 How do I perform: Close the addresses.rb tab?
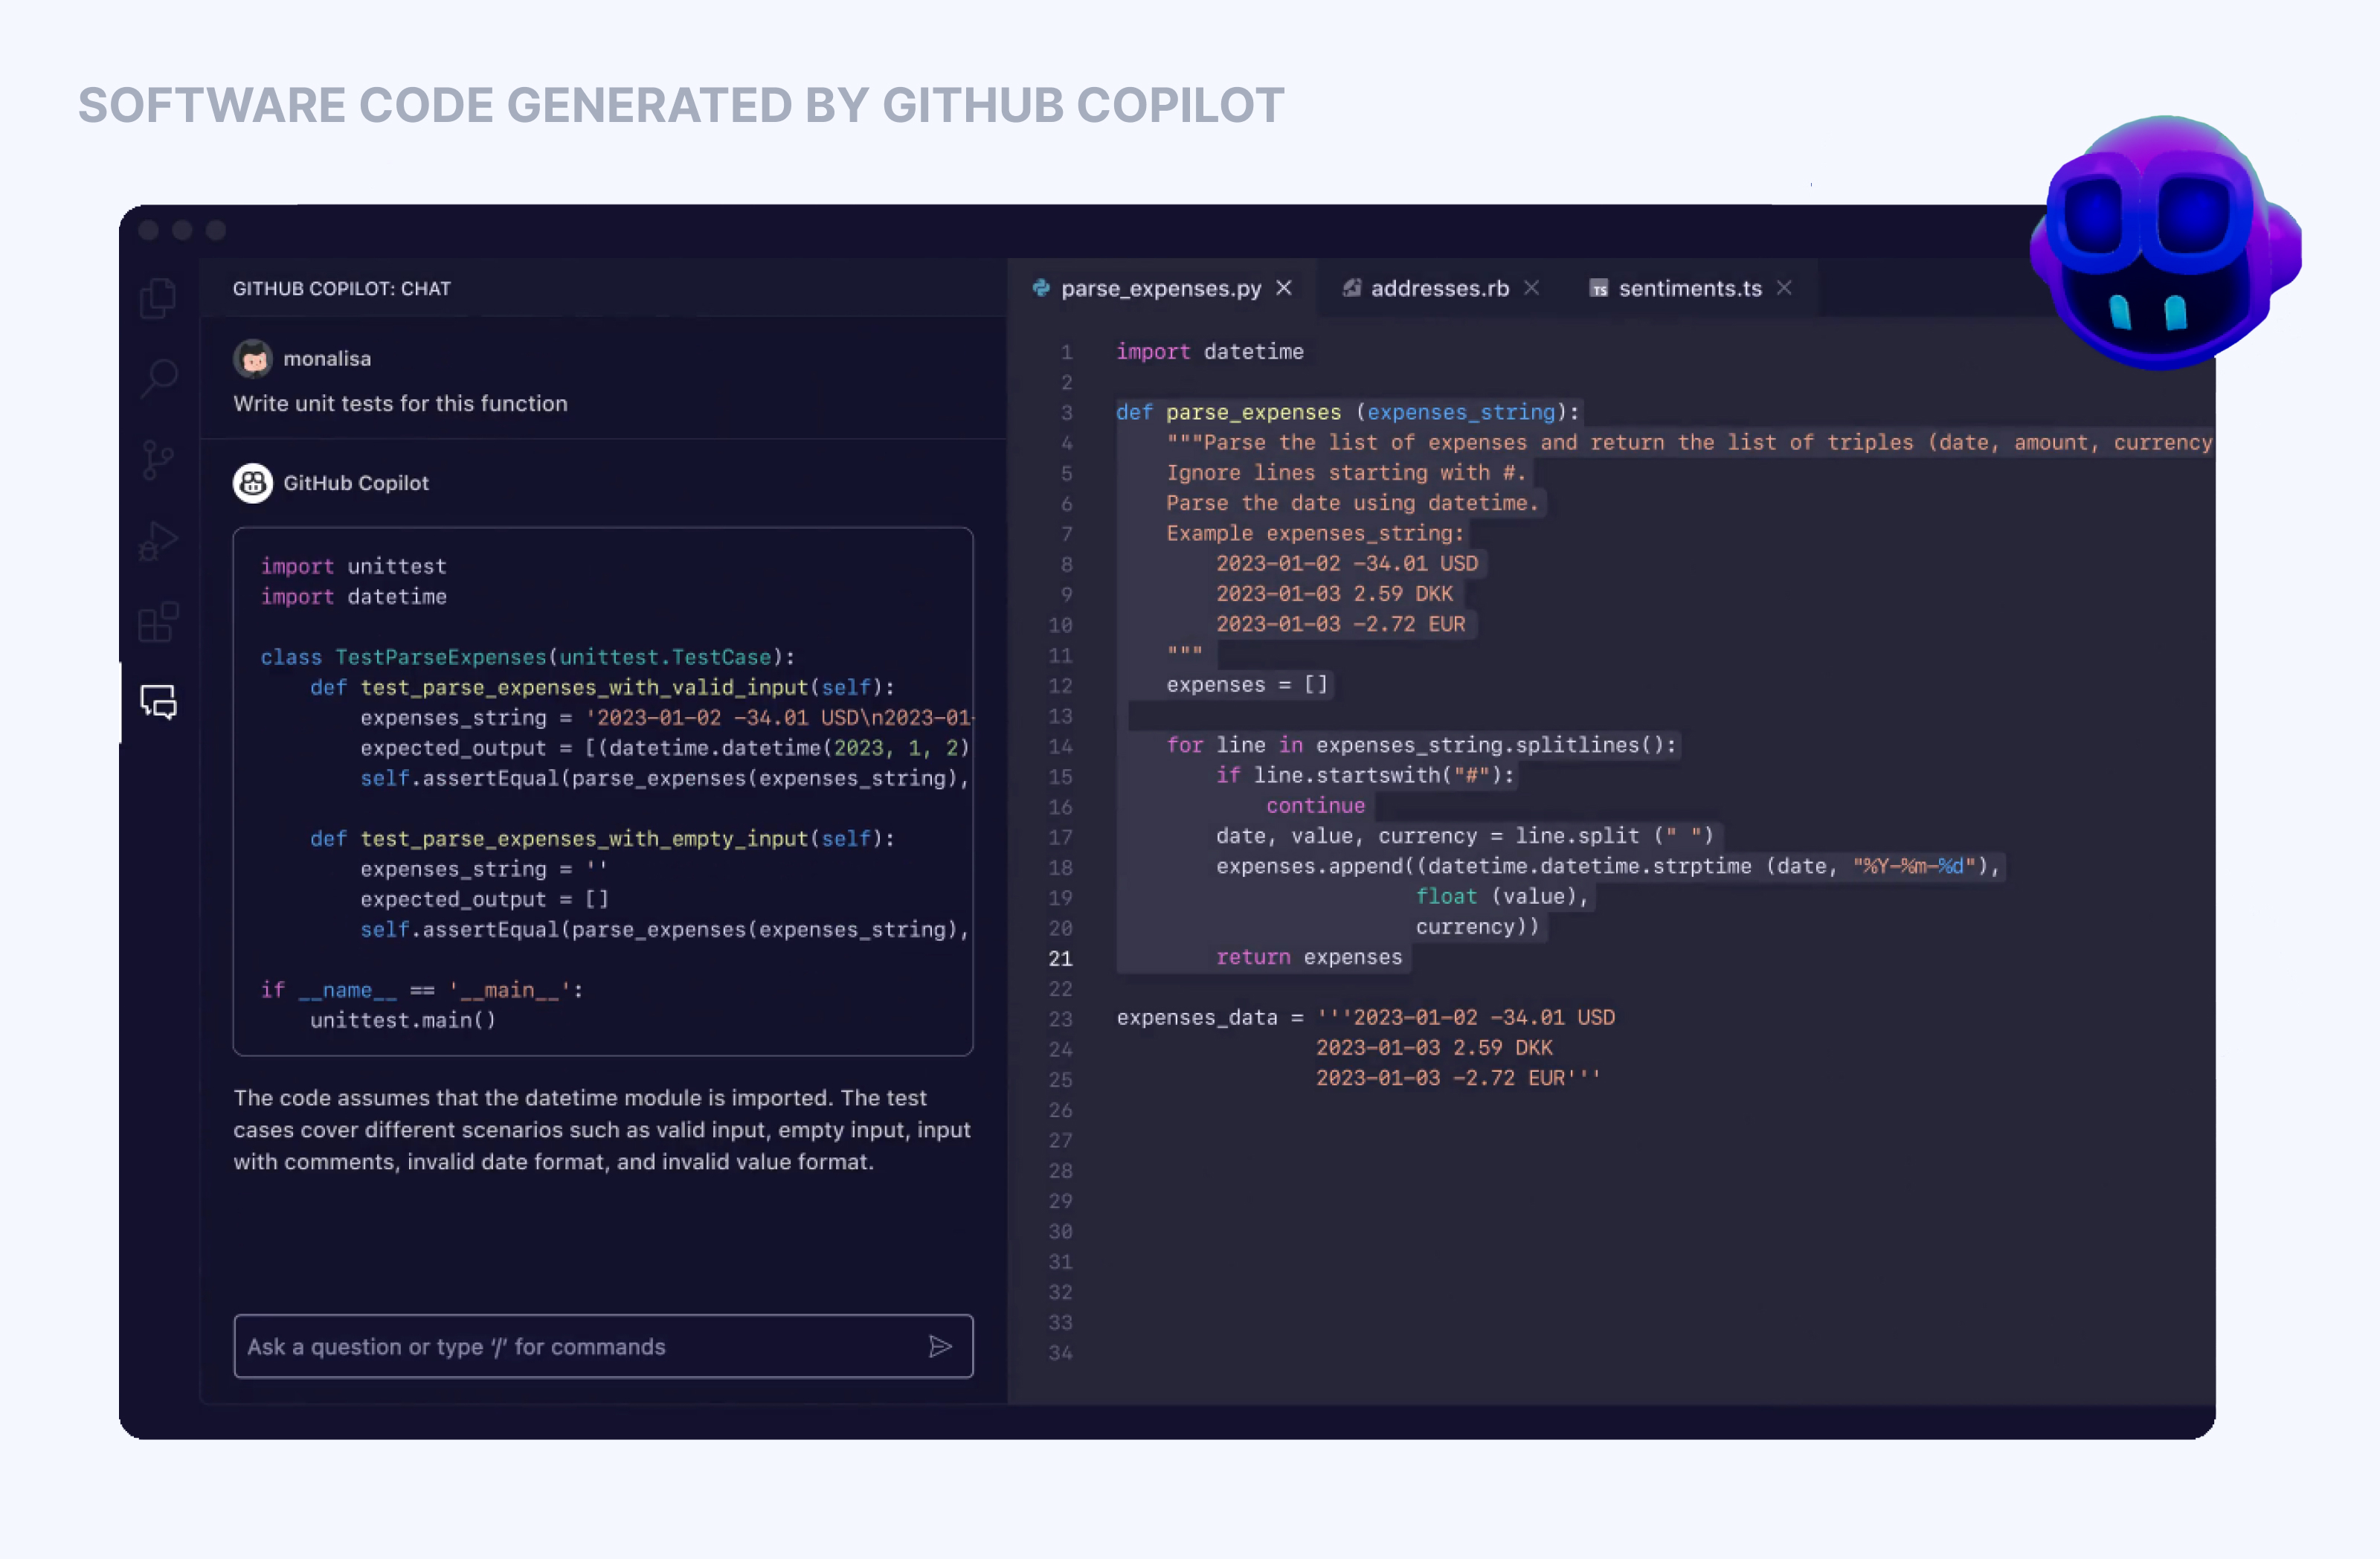tap(1531, 288)
